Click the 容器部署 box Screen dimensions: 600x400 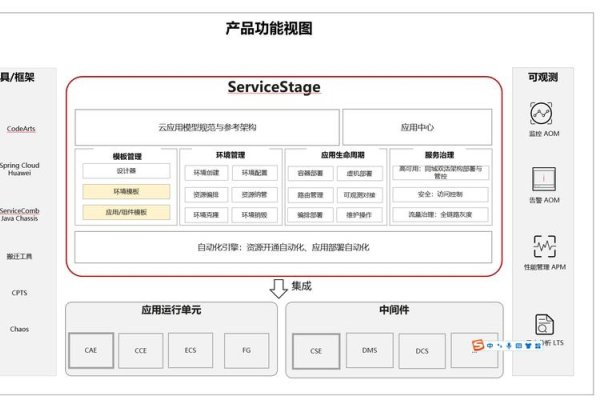[310, 173]
